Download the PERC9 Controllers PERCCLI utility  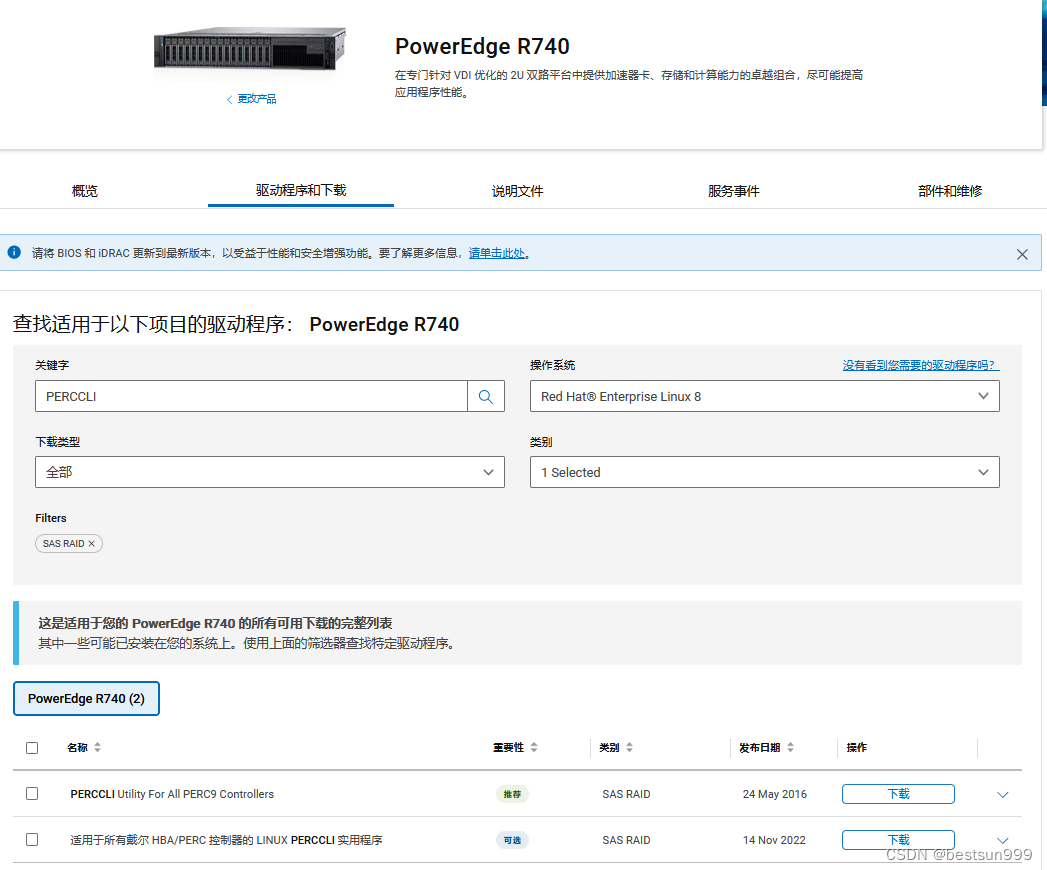(x=898, y=794)
